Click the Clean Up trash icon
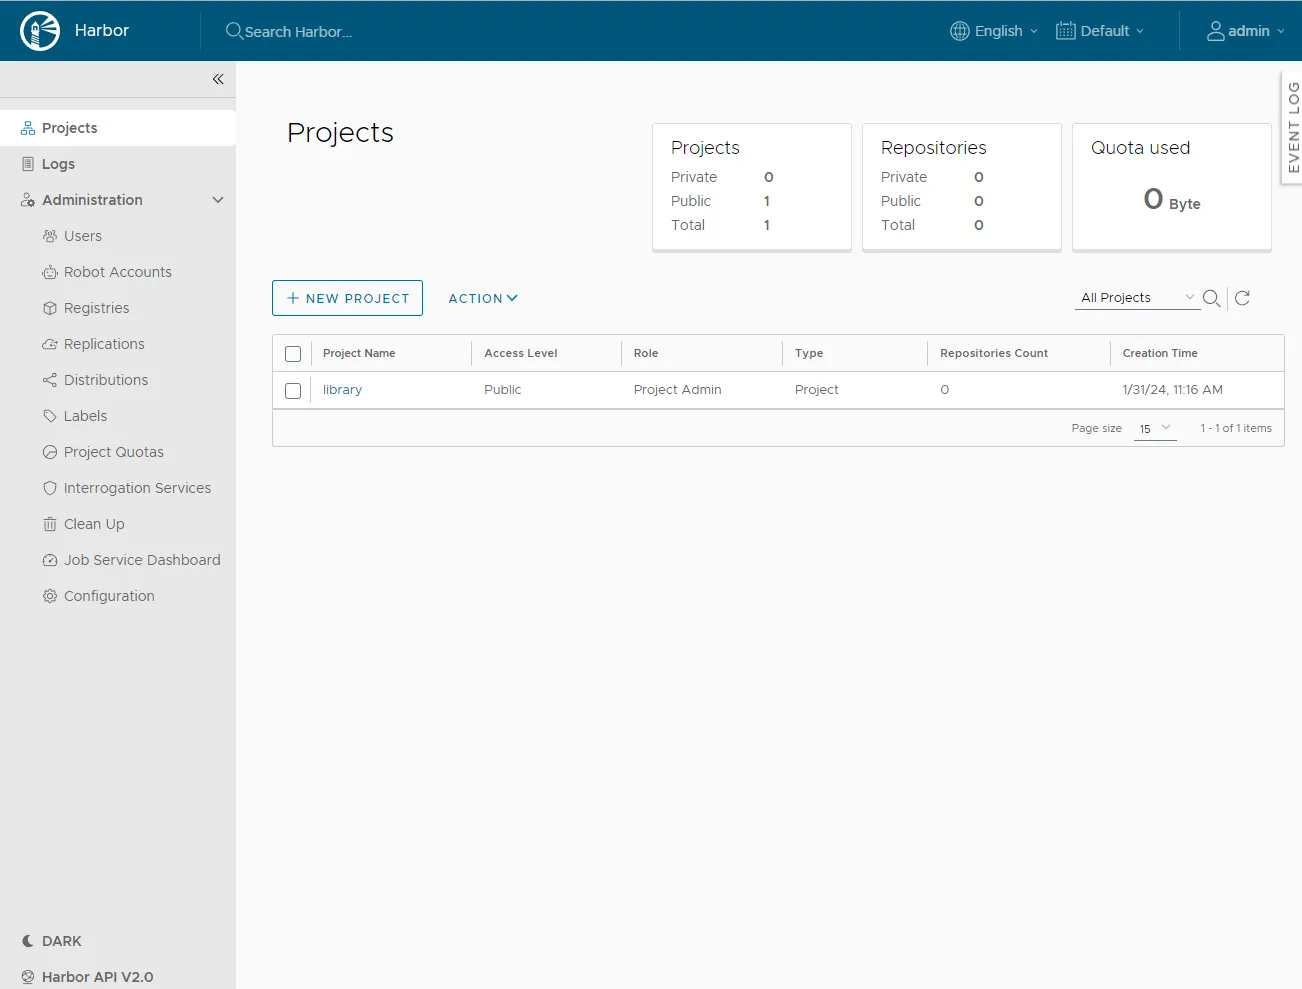1302x989 pixels. click(50, 524)
